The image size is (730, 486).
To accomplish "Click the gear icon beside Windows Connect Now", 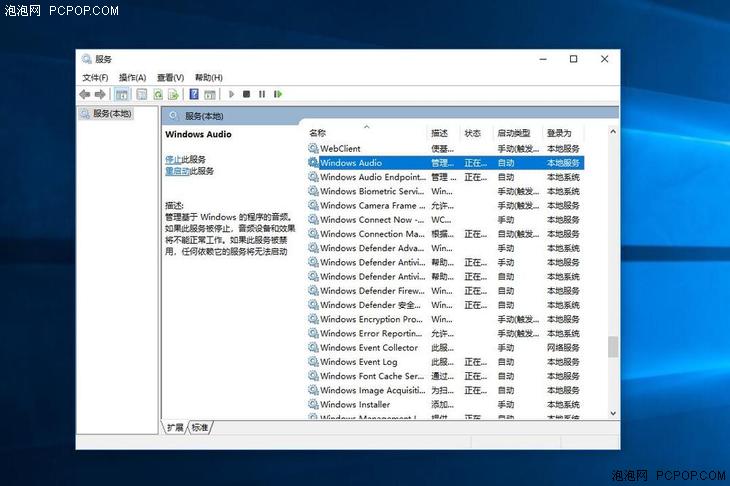I will [313, 220].
